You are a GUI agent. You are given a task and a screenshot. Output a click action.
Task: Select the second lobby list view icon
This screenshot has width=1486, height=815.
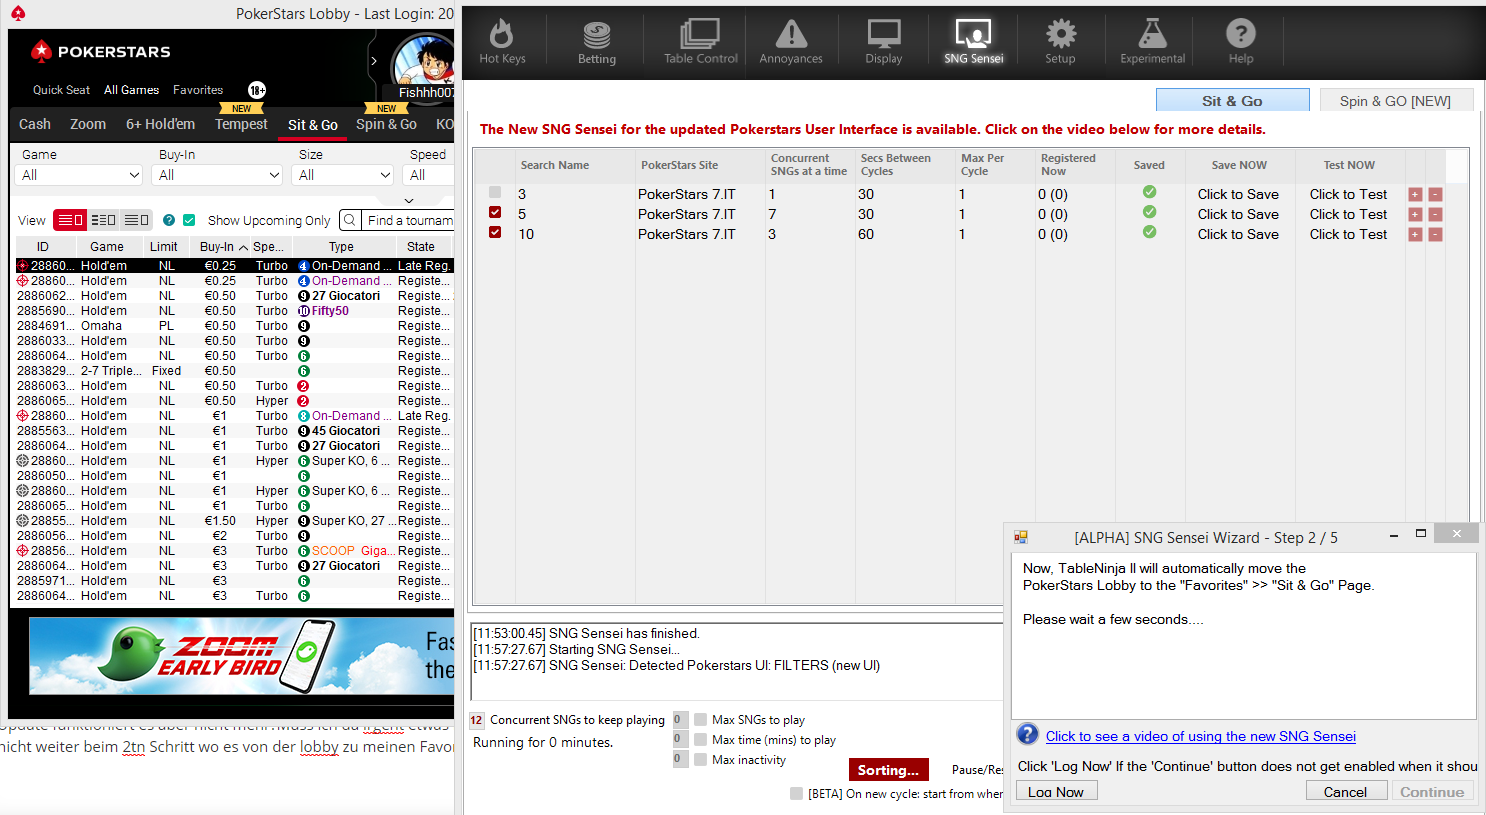coord(103,220)
